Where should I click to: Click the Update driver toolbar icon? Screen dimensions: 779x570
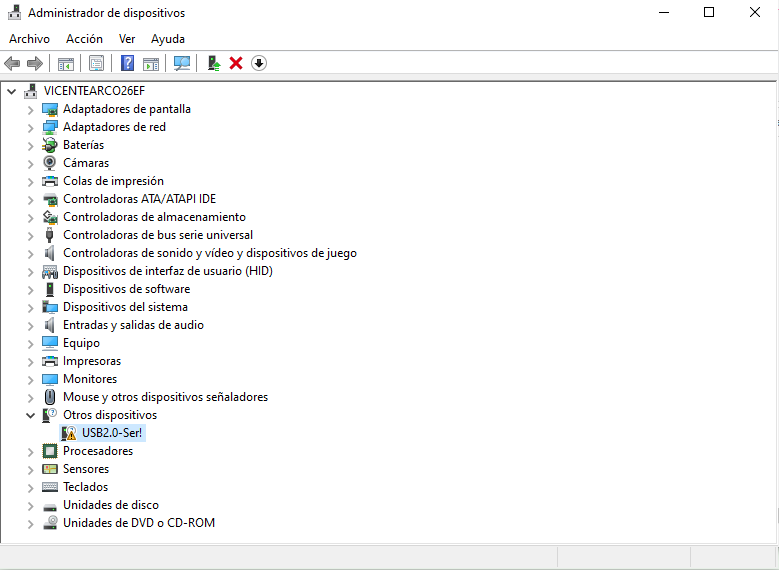click(x=214, y=63)
